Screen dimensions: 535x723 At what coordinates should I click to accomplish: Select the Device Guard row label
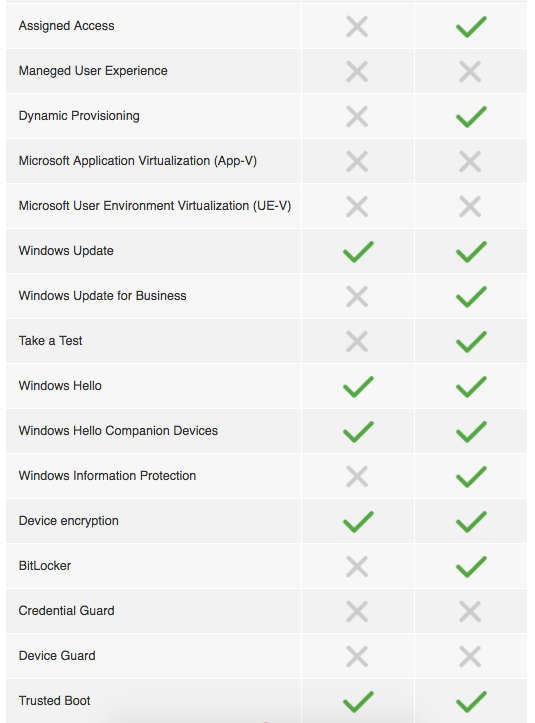pos(57,656)
